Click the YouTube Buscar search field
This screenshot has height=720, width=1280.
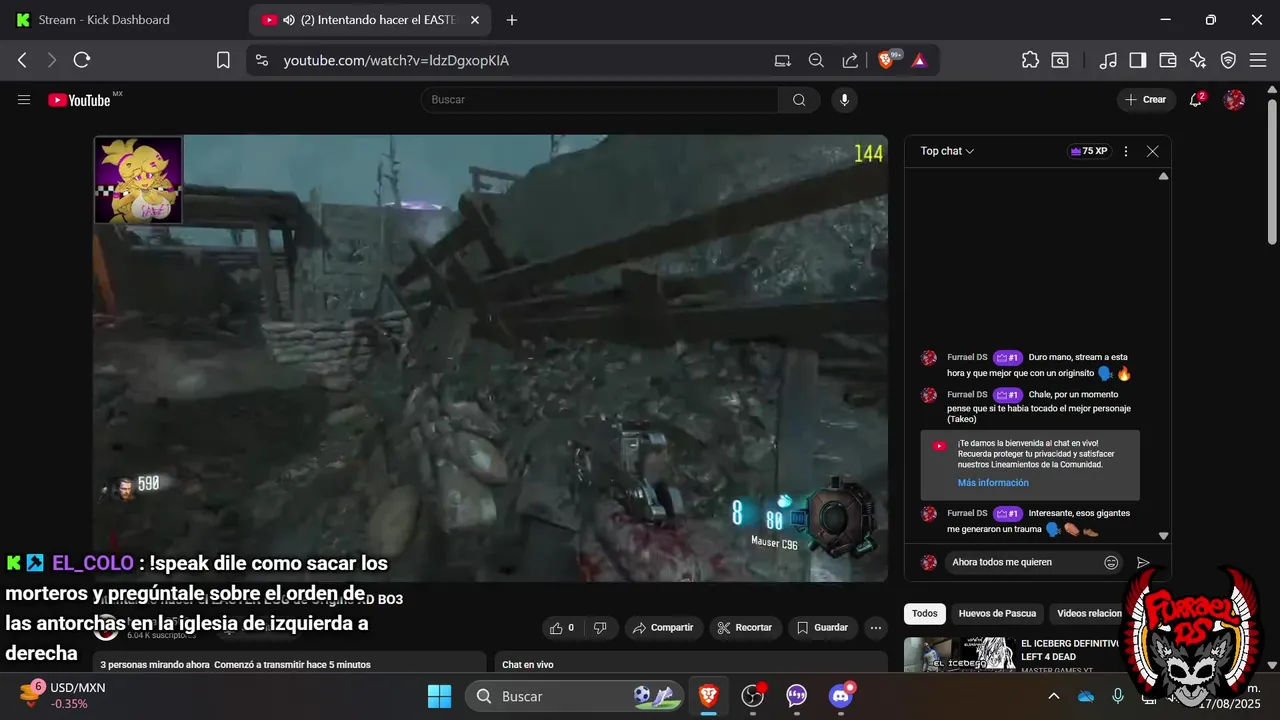(x=600, y=99)
